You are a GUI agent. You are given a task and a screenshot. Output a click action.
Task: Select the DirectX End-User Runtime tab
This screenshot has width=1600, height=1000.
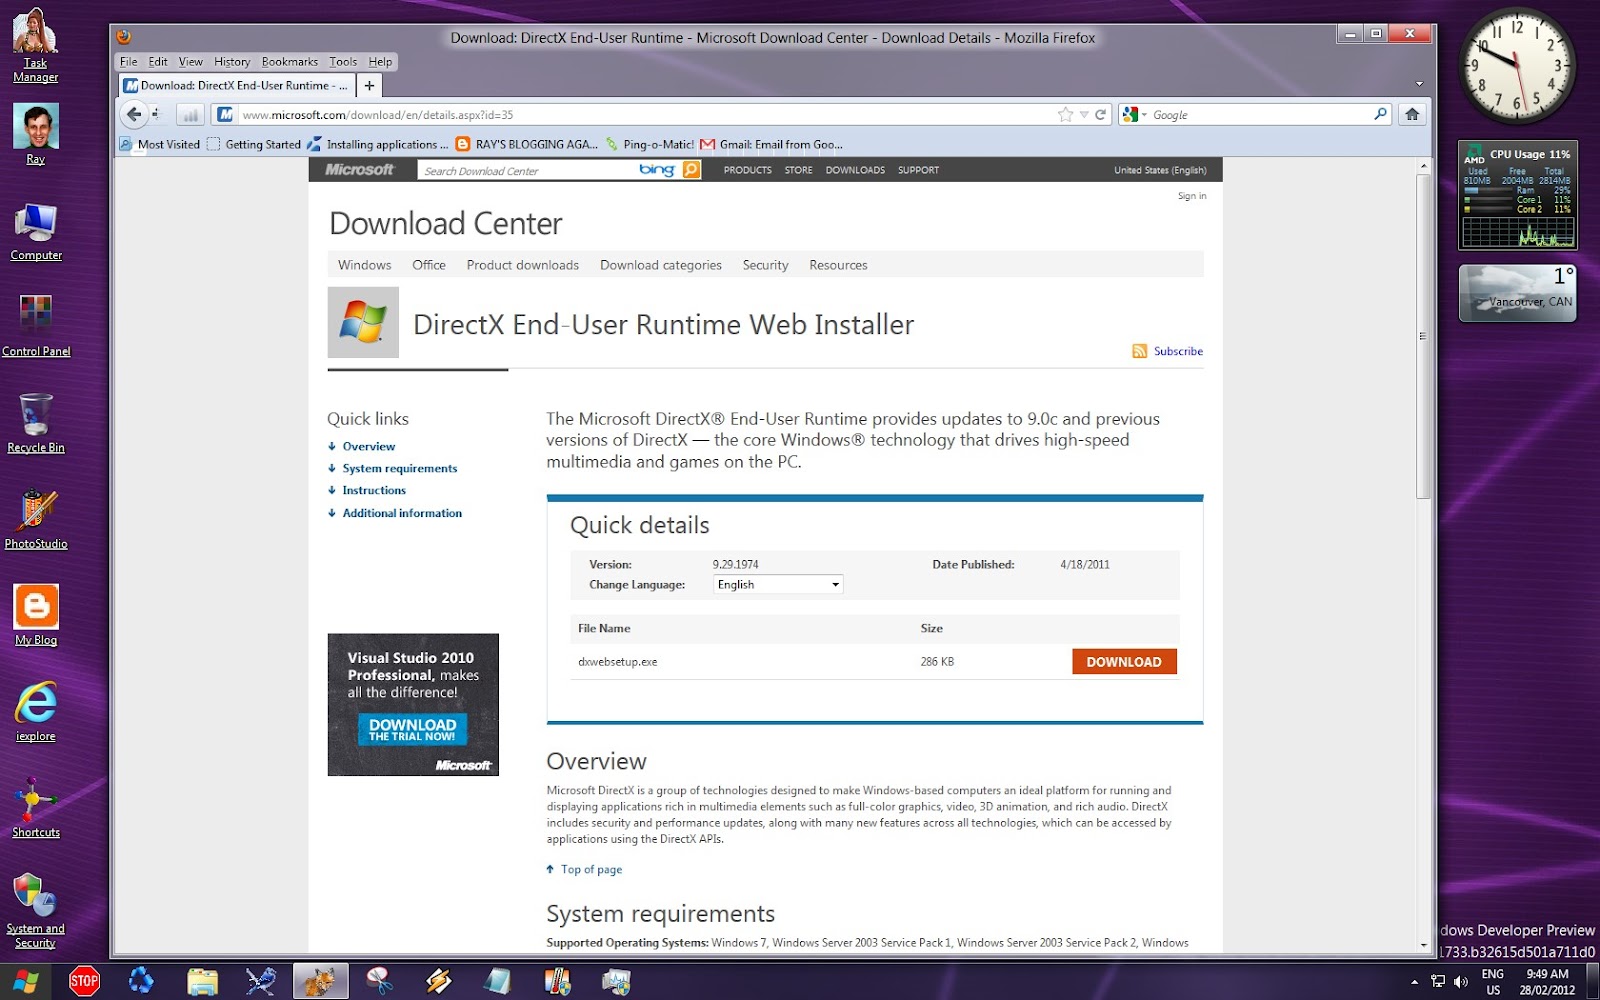coord(236,86)
